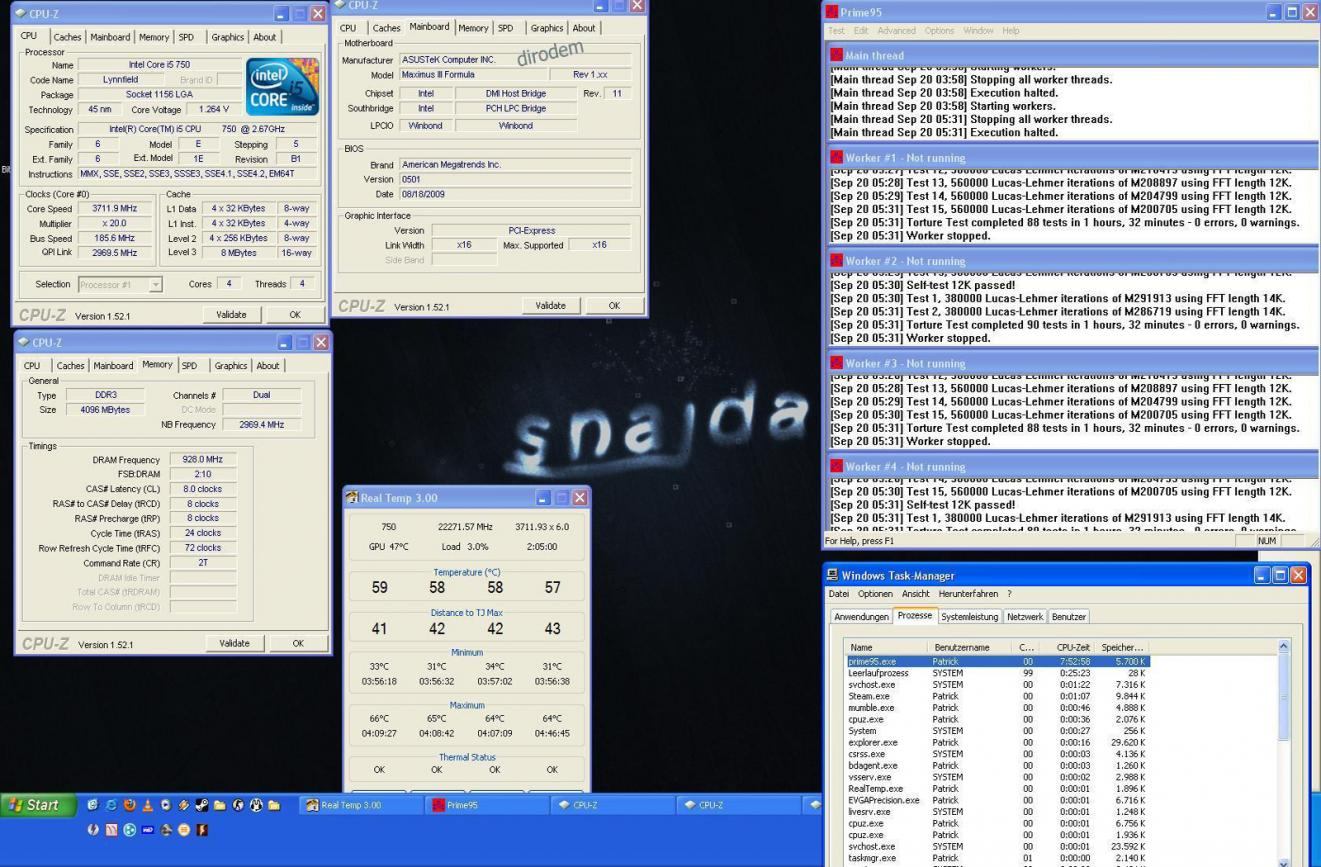
Task: Select the RealTemp.exe process row
Action: click(x=997, y=788)
